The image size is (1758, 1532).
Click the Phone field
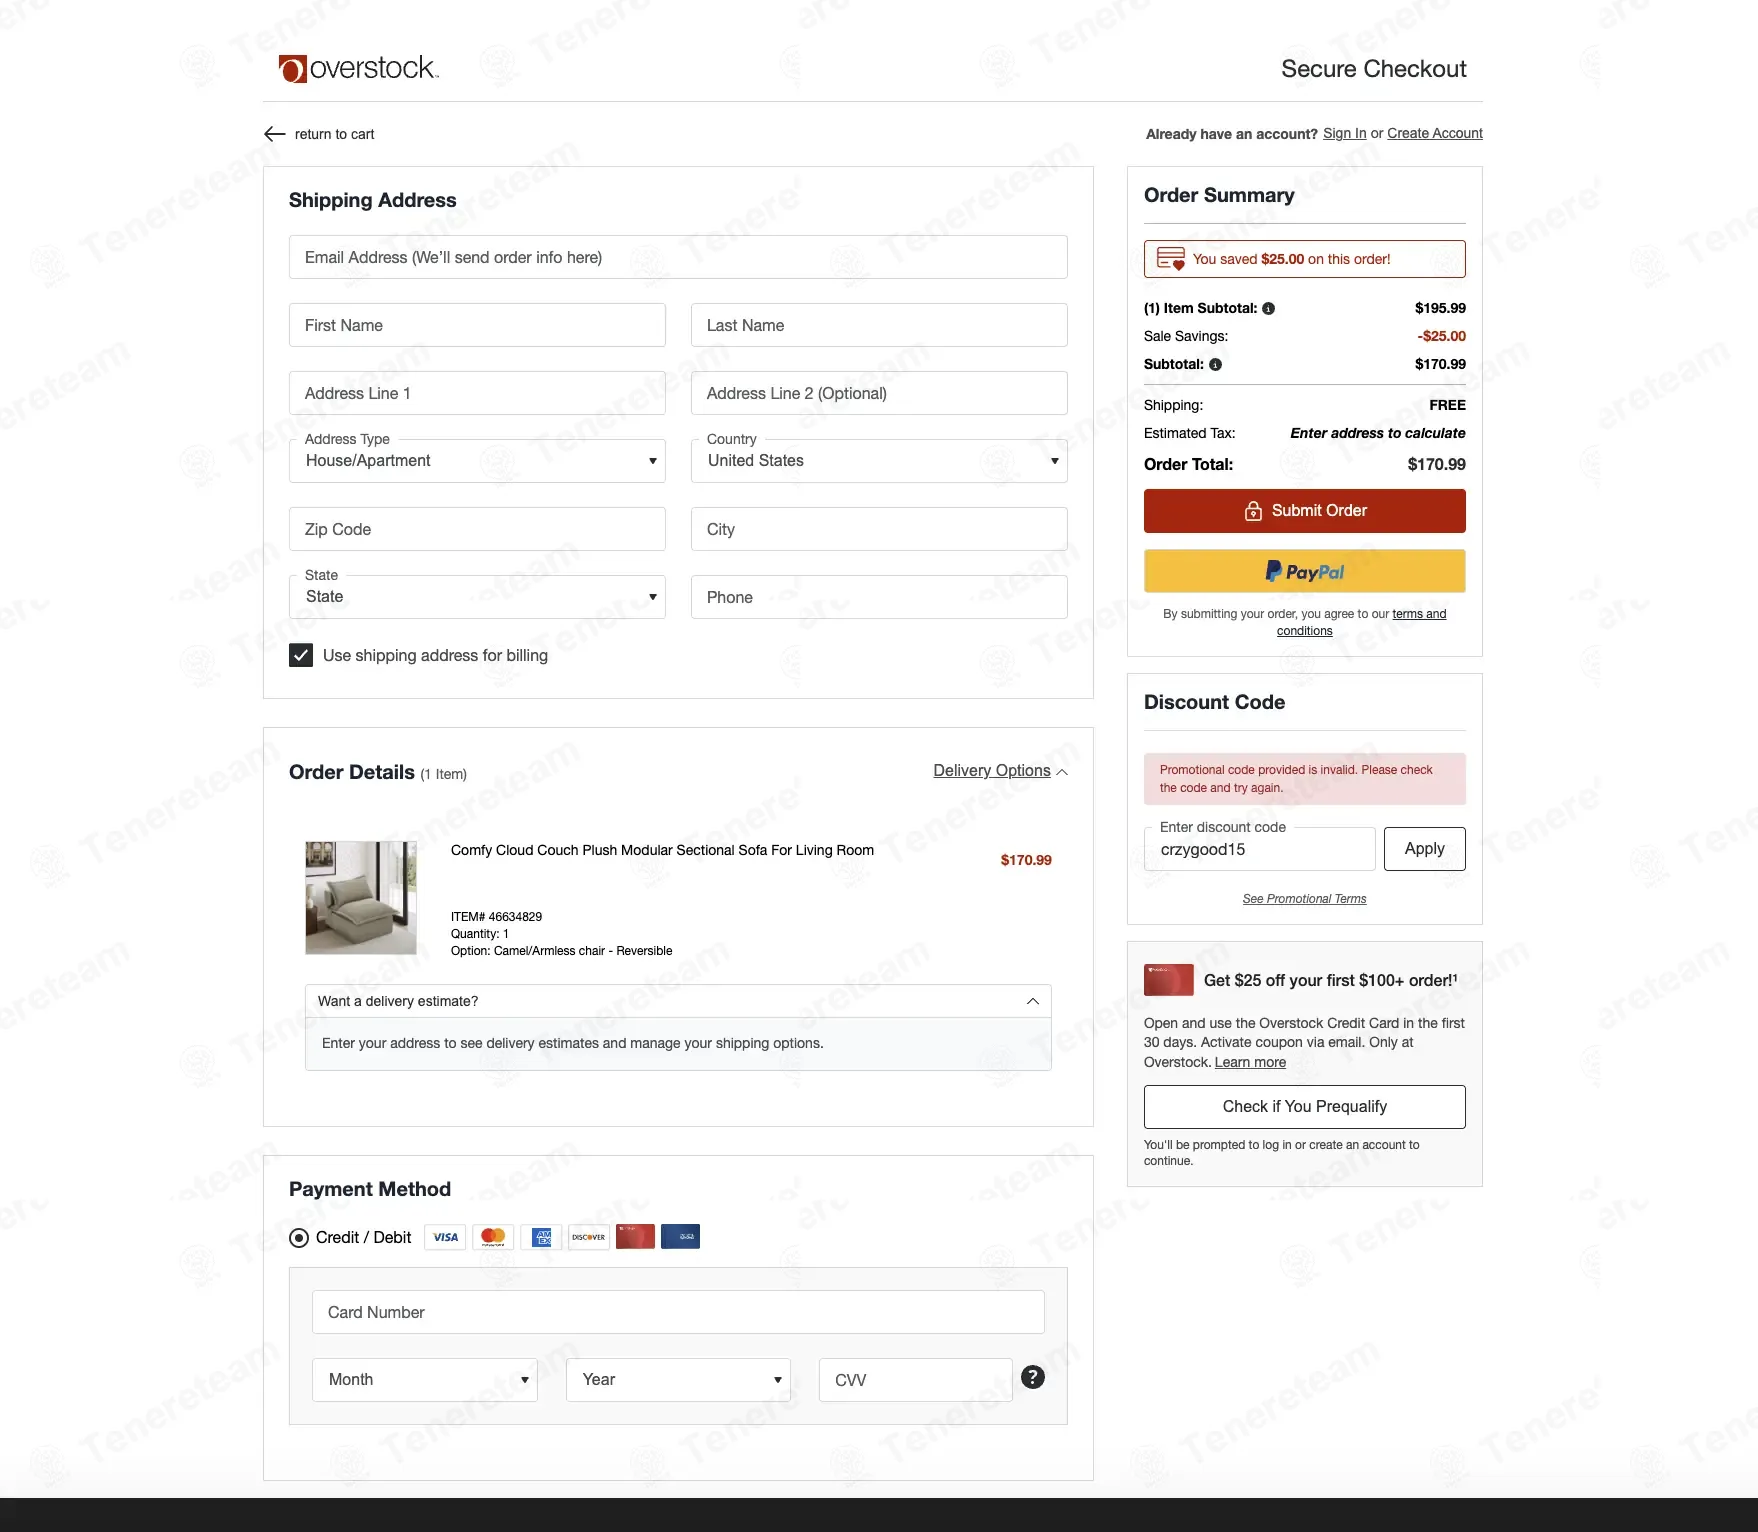tap(879, 597)
